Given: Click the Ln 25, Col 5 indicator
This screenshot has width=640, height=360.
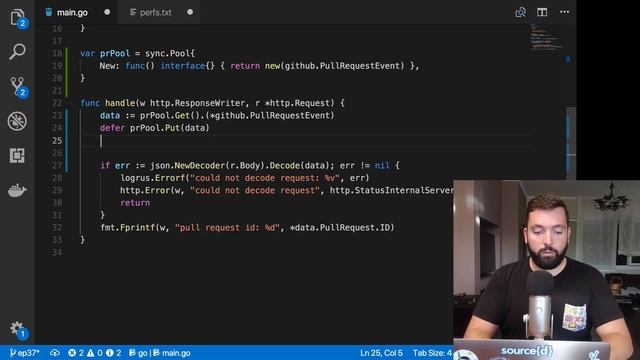Looking at the screenshot, I should pos(381,353).
